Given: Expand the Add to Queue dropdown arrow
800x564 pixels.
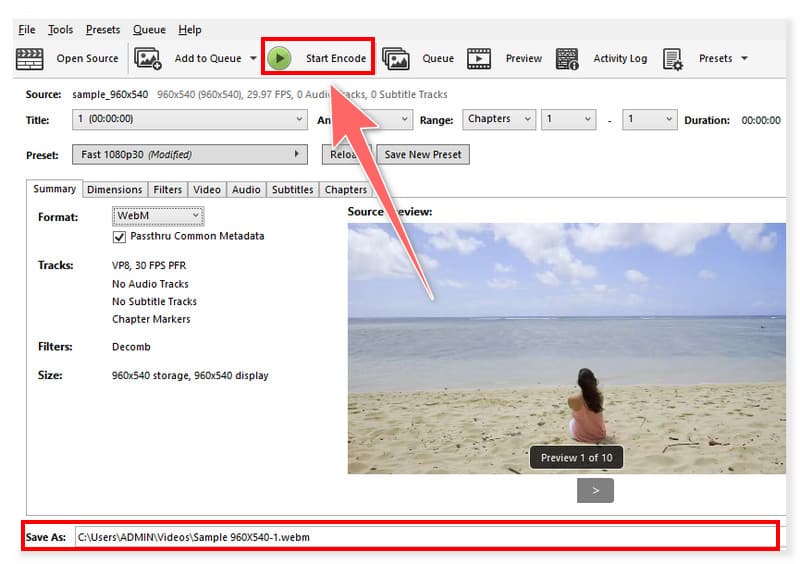Looking at the screenshot, I should click(253, 59).
